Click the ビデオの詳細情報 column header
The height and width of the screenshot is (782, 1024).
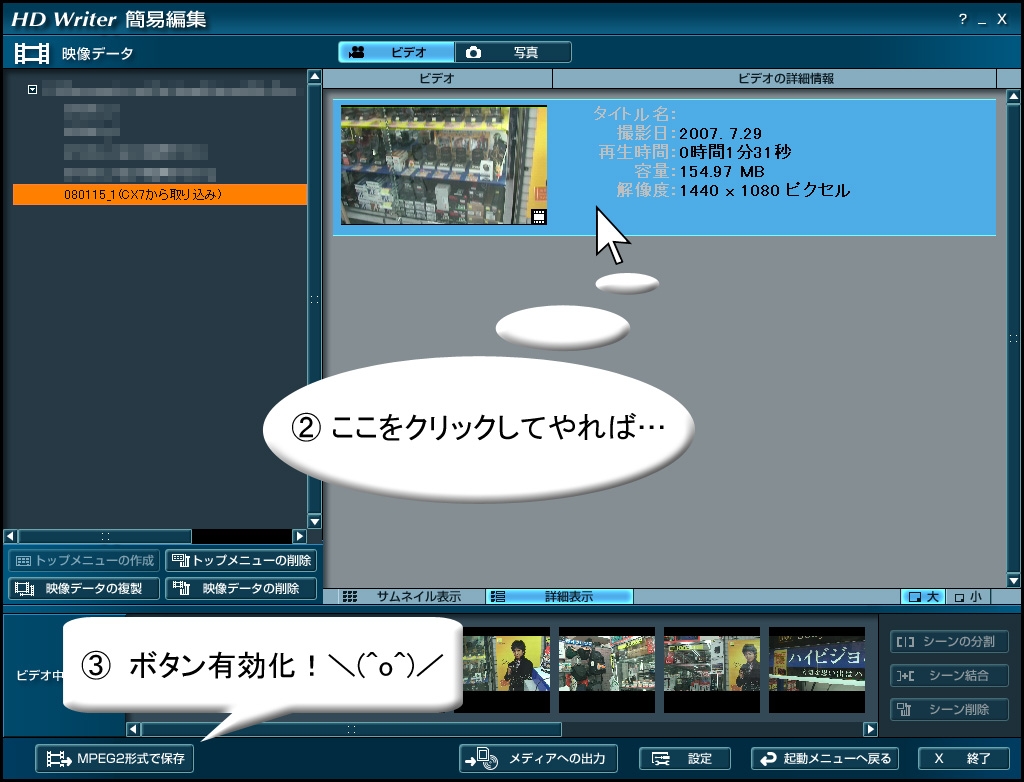pos(775,78)
